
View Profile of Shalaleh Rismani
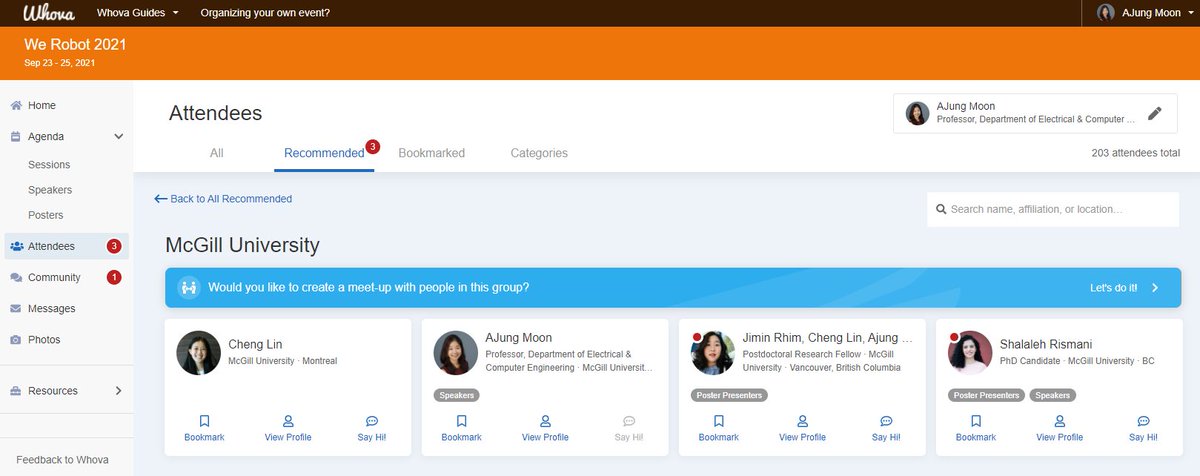(x=1059, y=428)
